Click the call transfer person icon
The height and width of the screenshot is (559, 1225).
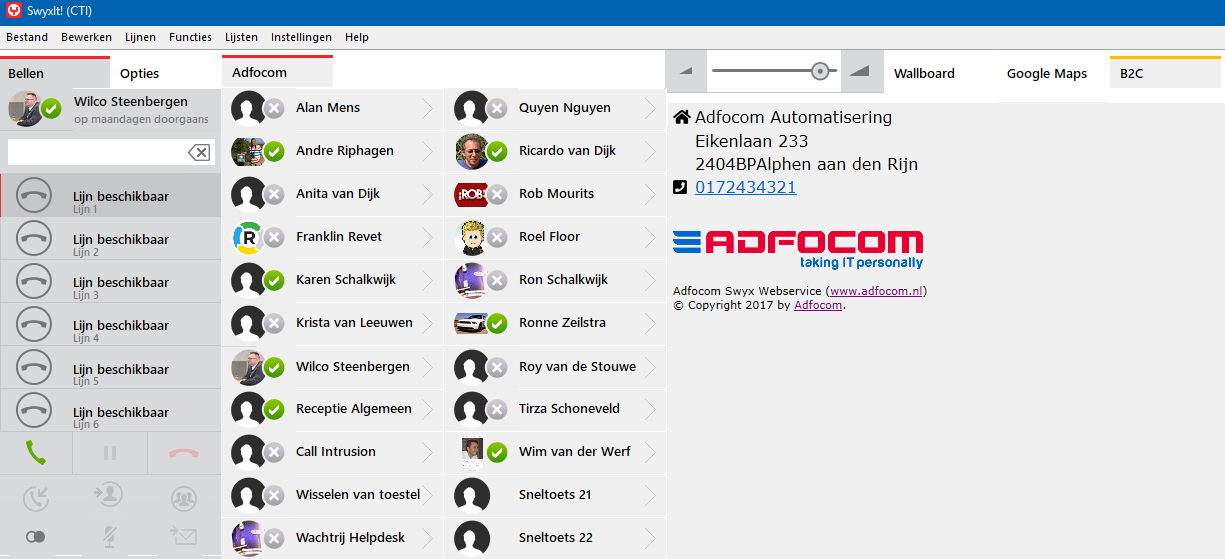pos(109,494)
